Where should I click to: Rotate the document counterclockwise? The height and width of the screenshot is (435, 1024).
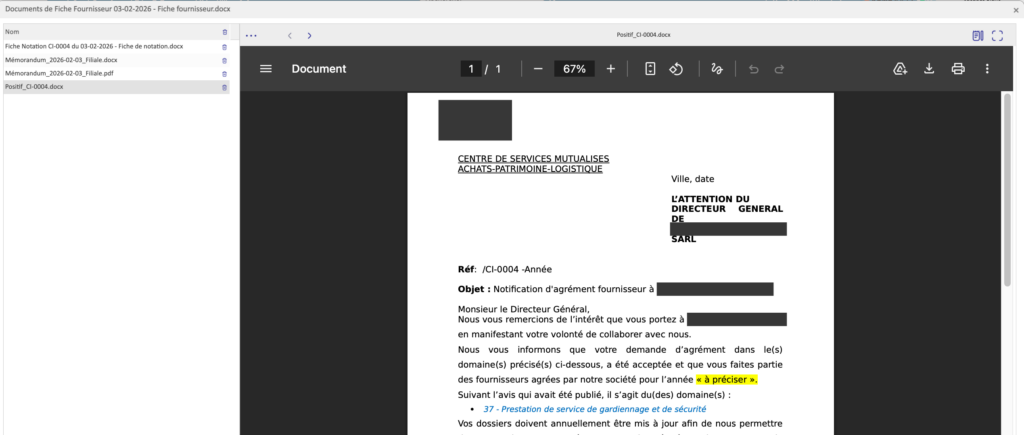pyautogui.click(x=676, y=69)
